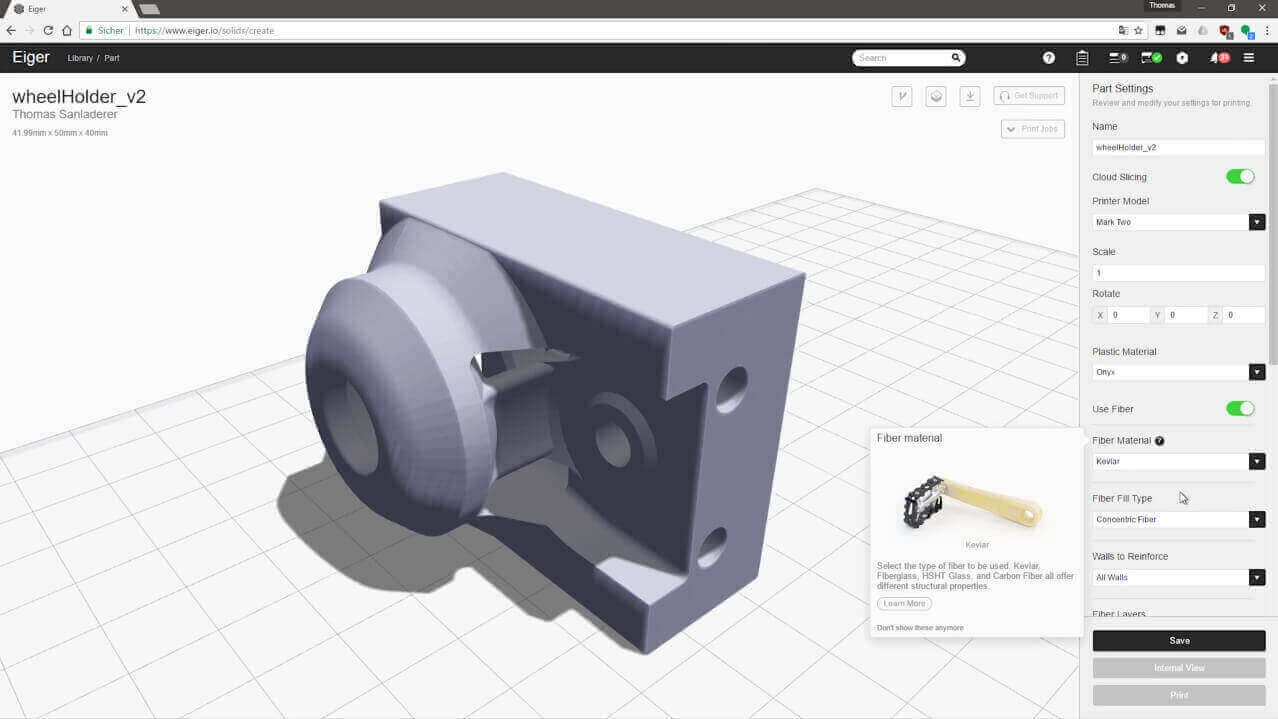
Task: Click the layer view icon above the model
Action: pyautogui.click(x=936, y=95)
